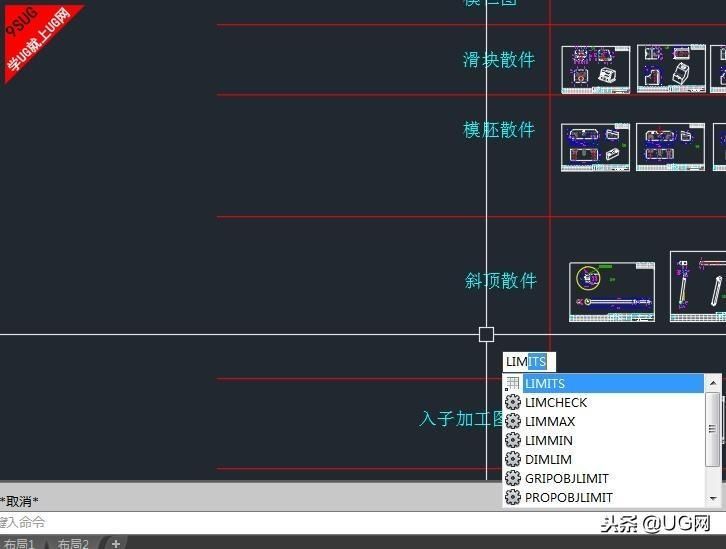Click gear icon beside LIMMAX
The image size is (726, 549).
pos(513,421)
